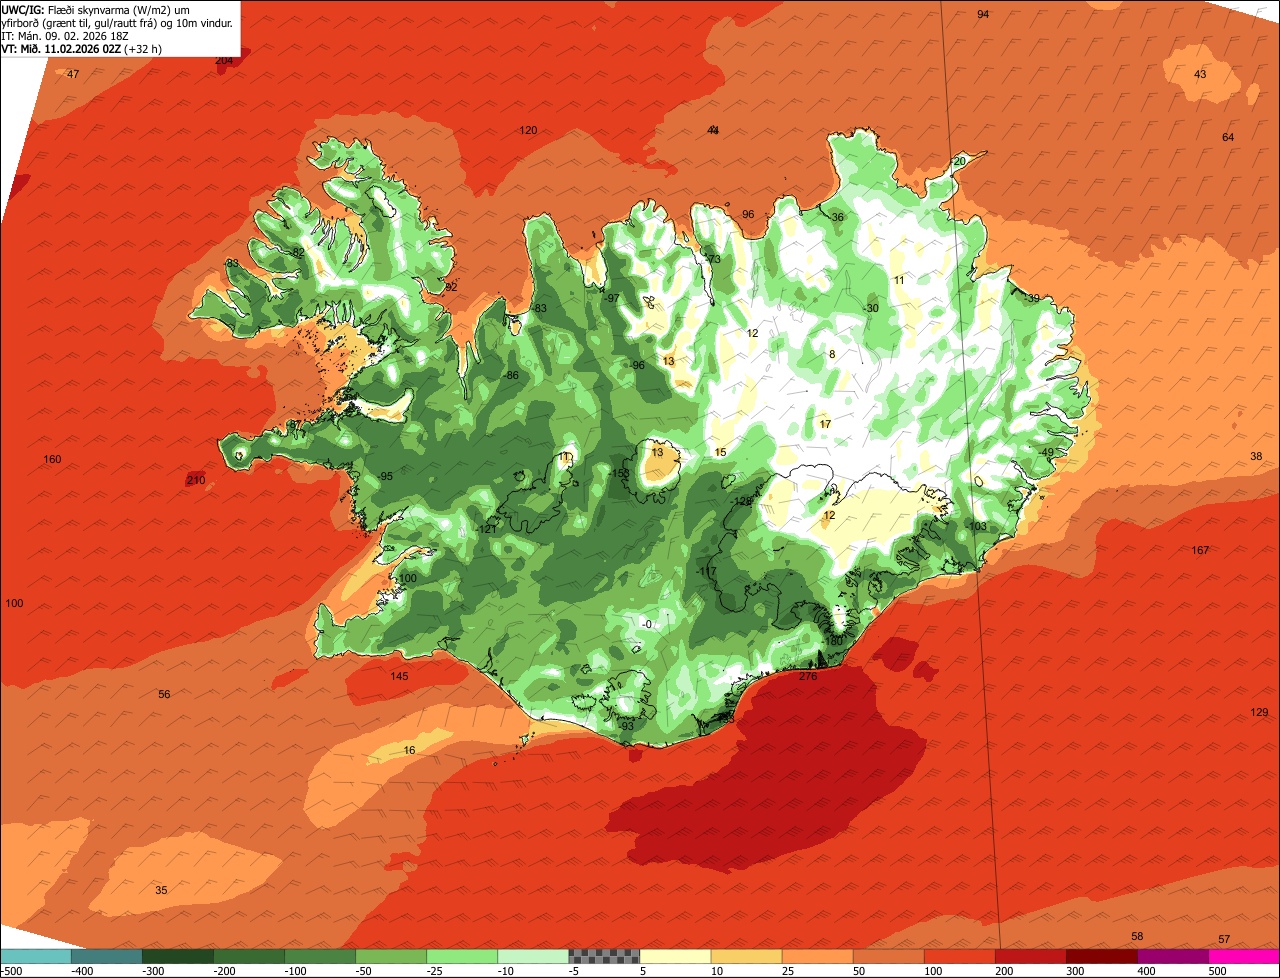Click the magenta swatch above 500
Image resolution: width=1280 pixels, height=978 pixels.
pos(1244,956)
